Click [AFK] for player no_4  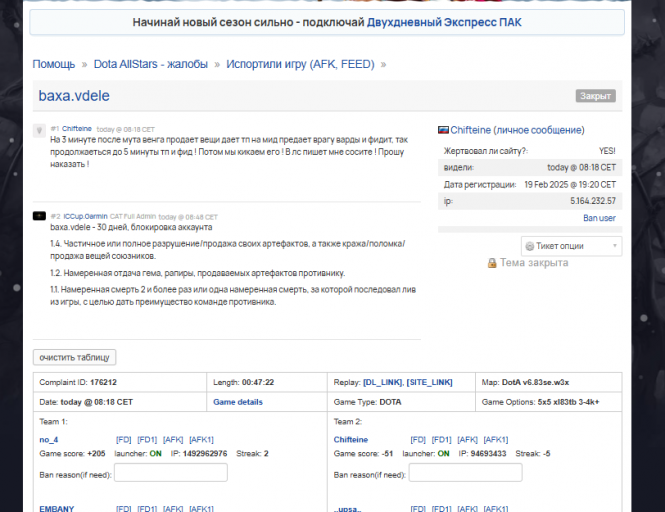click(x=173, y=439)
